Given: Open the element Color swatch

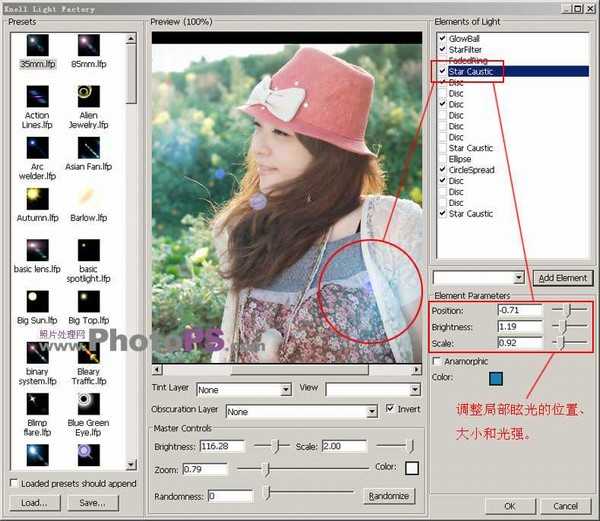Looking at the screenshot, I should [x=497, y=378].
